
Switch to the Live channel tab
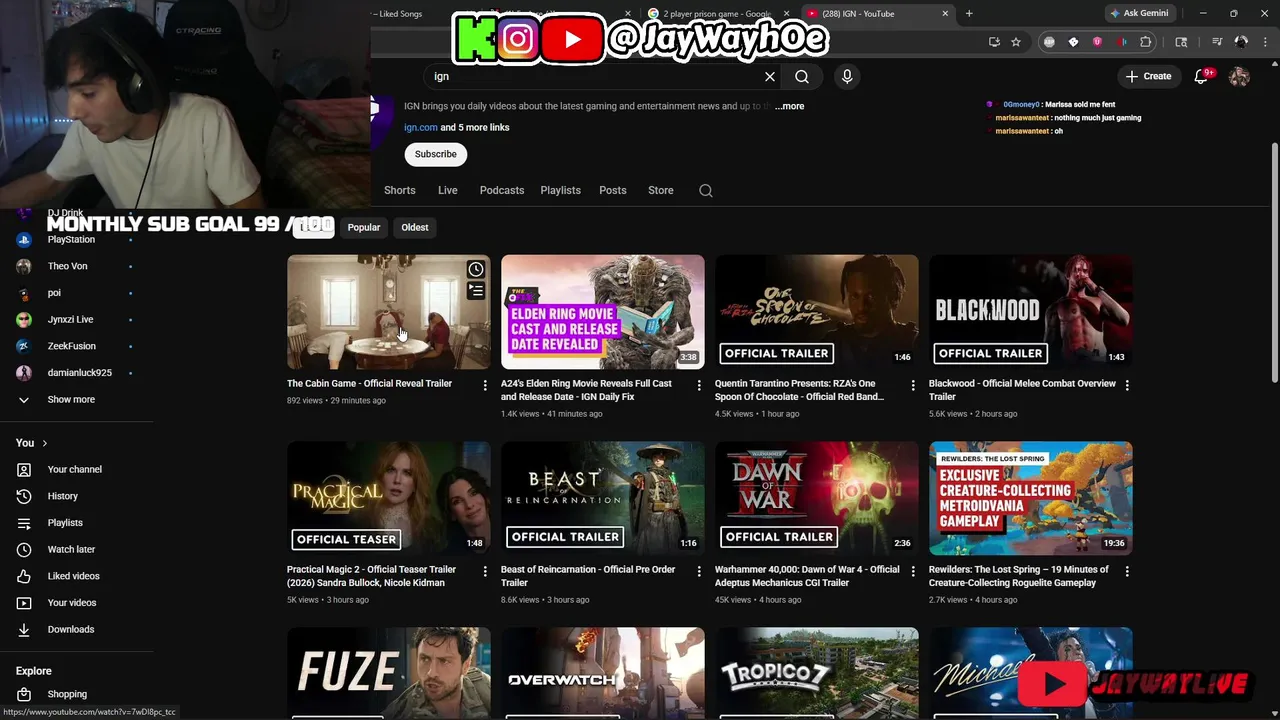(x=448, y=190)
